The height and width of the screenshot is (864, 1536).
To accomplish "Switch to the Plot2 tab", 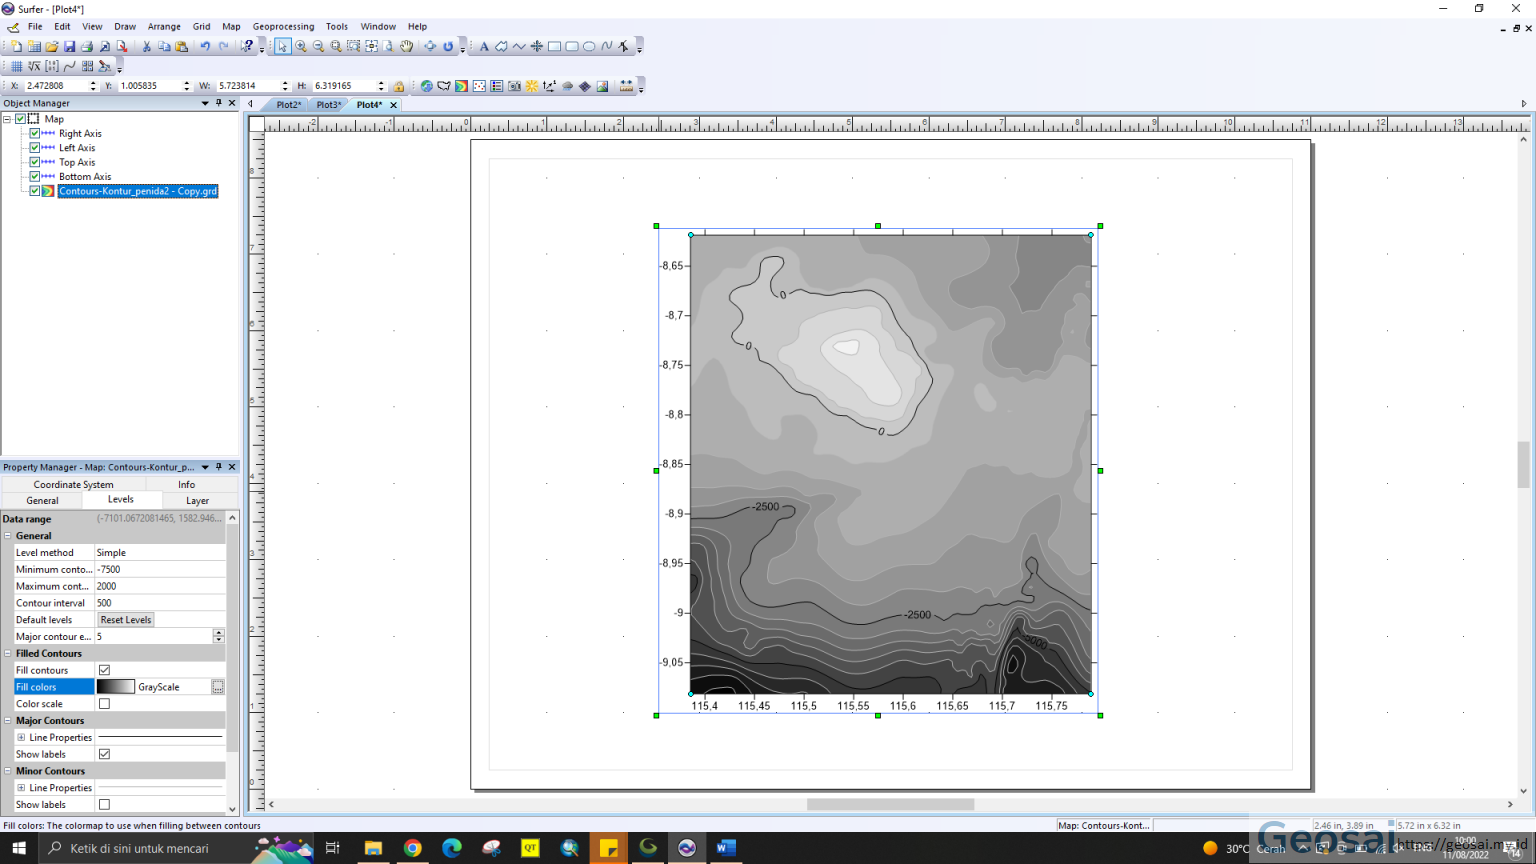I will pyautogui.click(x=288, y=104).
